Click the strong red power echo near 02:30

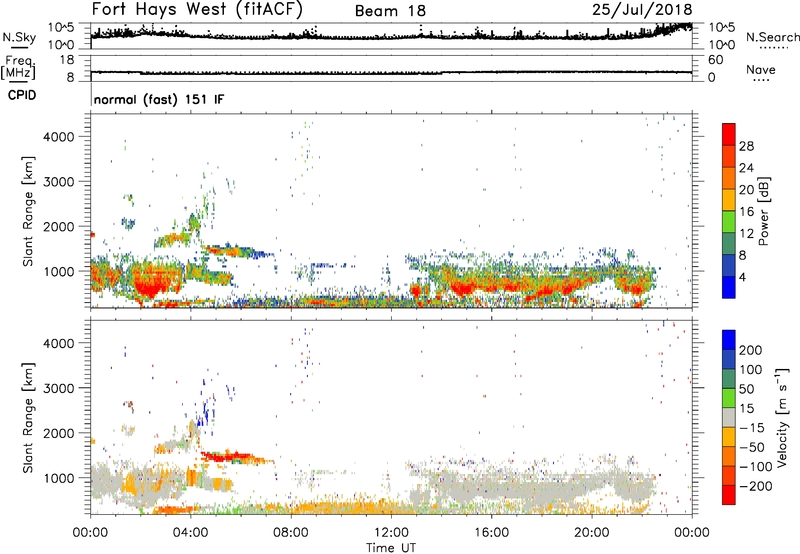click(151, 289)
